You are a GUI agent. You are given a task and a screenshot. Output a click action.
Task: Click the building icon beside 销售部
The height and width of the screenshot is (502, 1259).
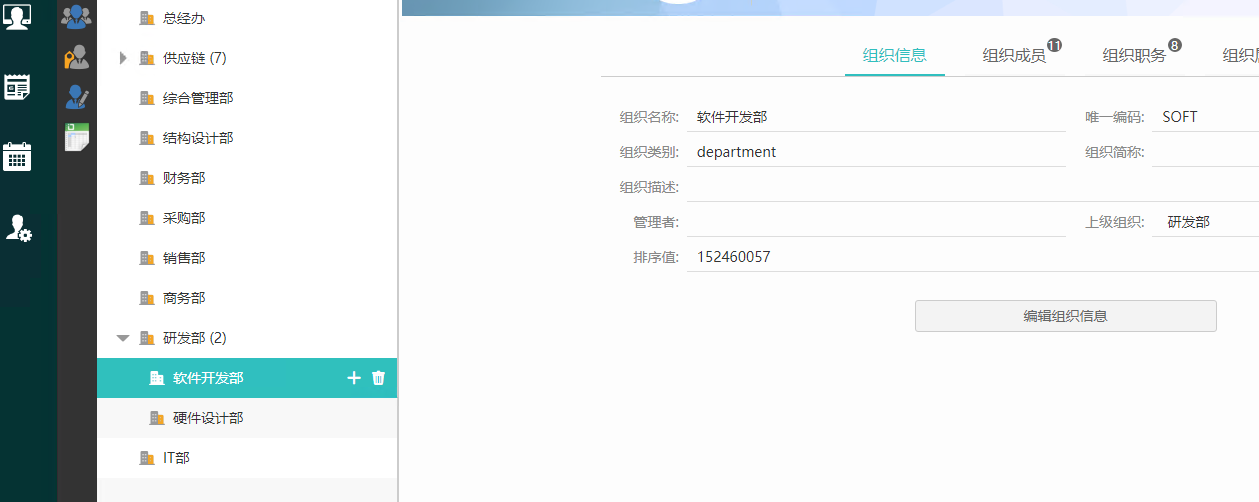tap(147, 258)
